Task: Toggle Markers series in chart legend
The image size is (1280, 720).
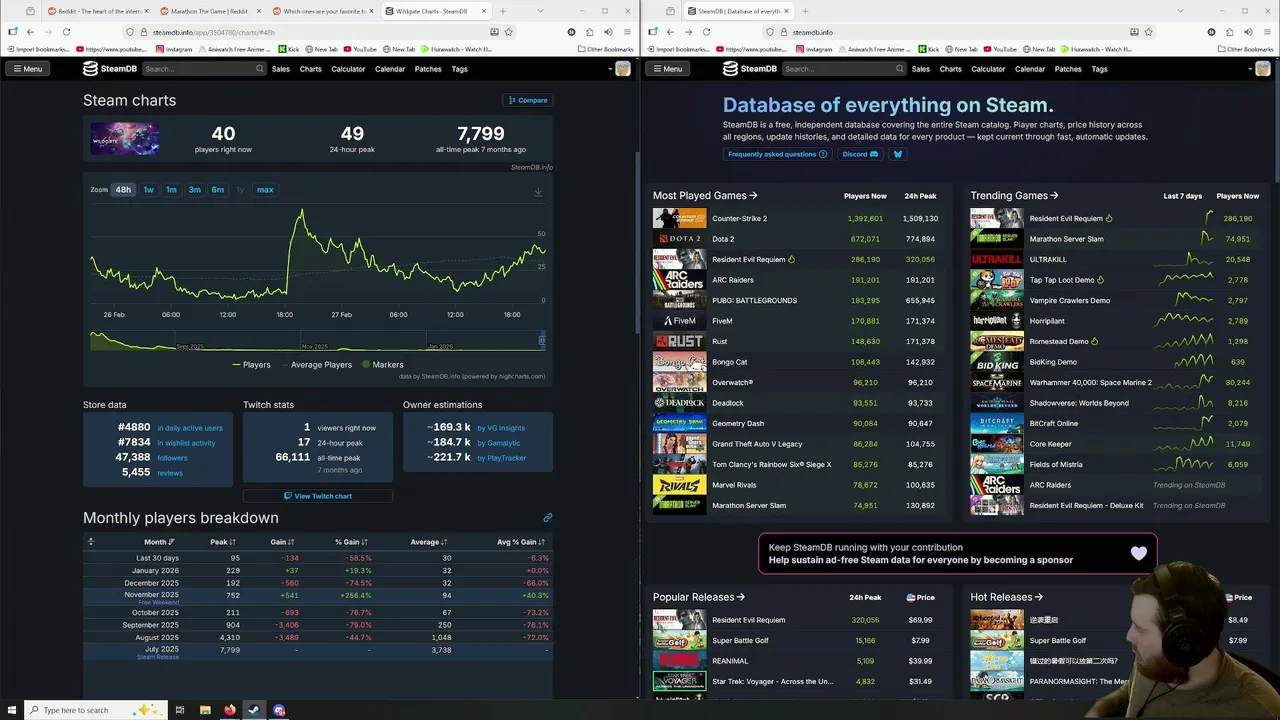Action: point(383,365)
